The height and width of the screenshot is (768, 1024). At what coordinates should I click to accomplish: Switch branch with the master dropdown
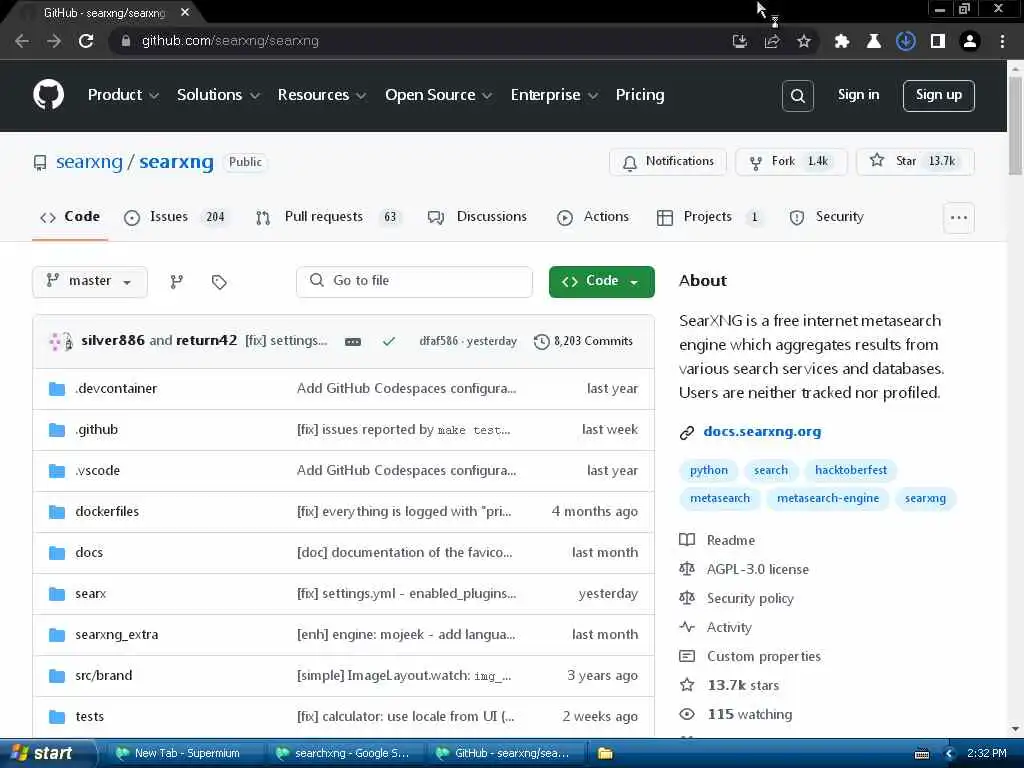pyautogui.click(x=89, y=281)
